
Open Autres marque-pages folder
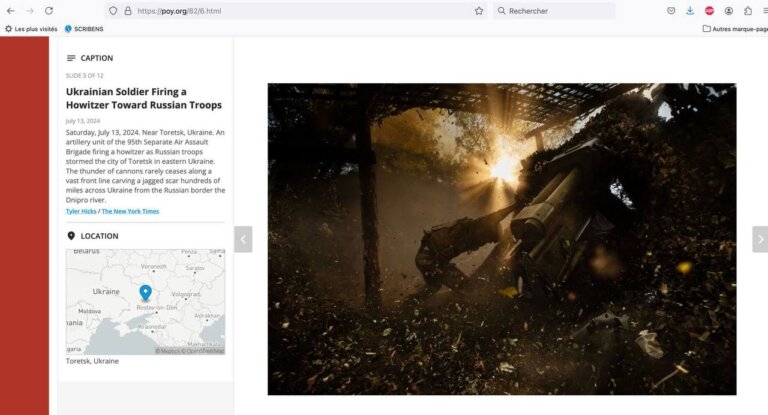pyautogui.click(x=735, y=29)
